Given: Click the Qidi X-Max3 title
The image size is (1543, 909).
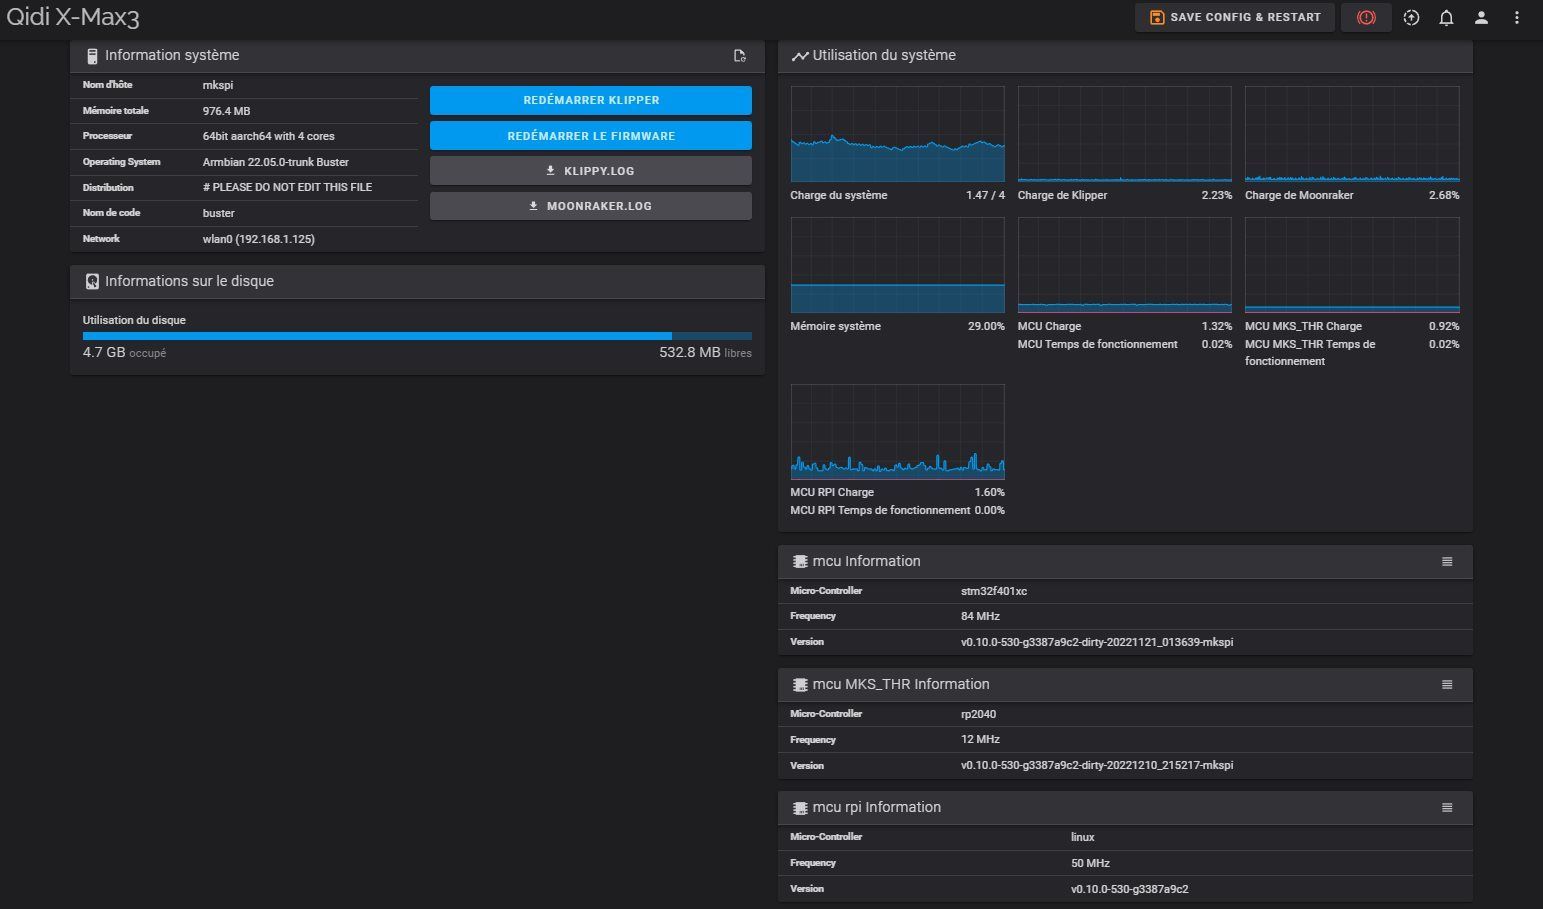Looking at the screenshot, I should [73, 18].
